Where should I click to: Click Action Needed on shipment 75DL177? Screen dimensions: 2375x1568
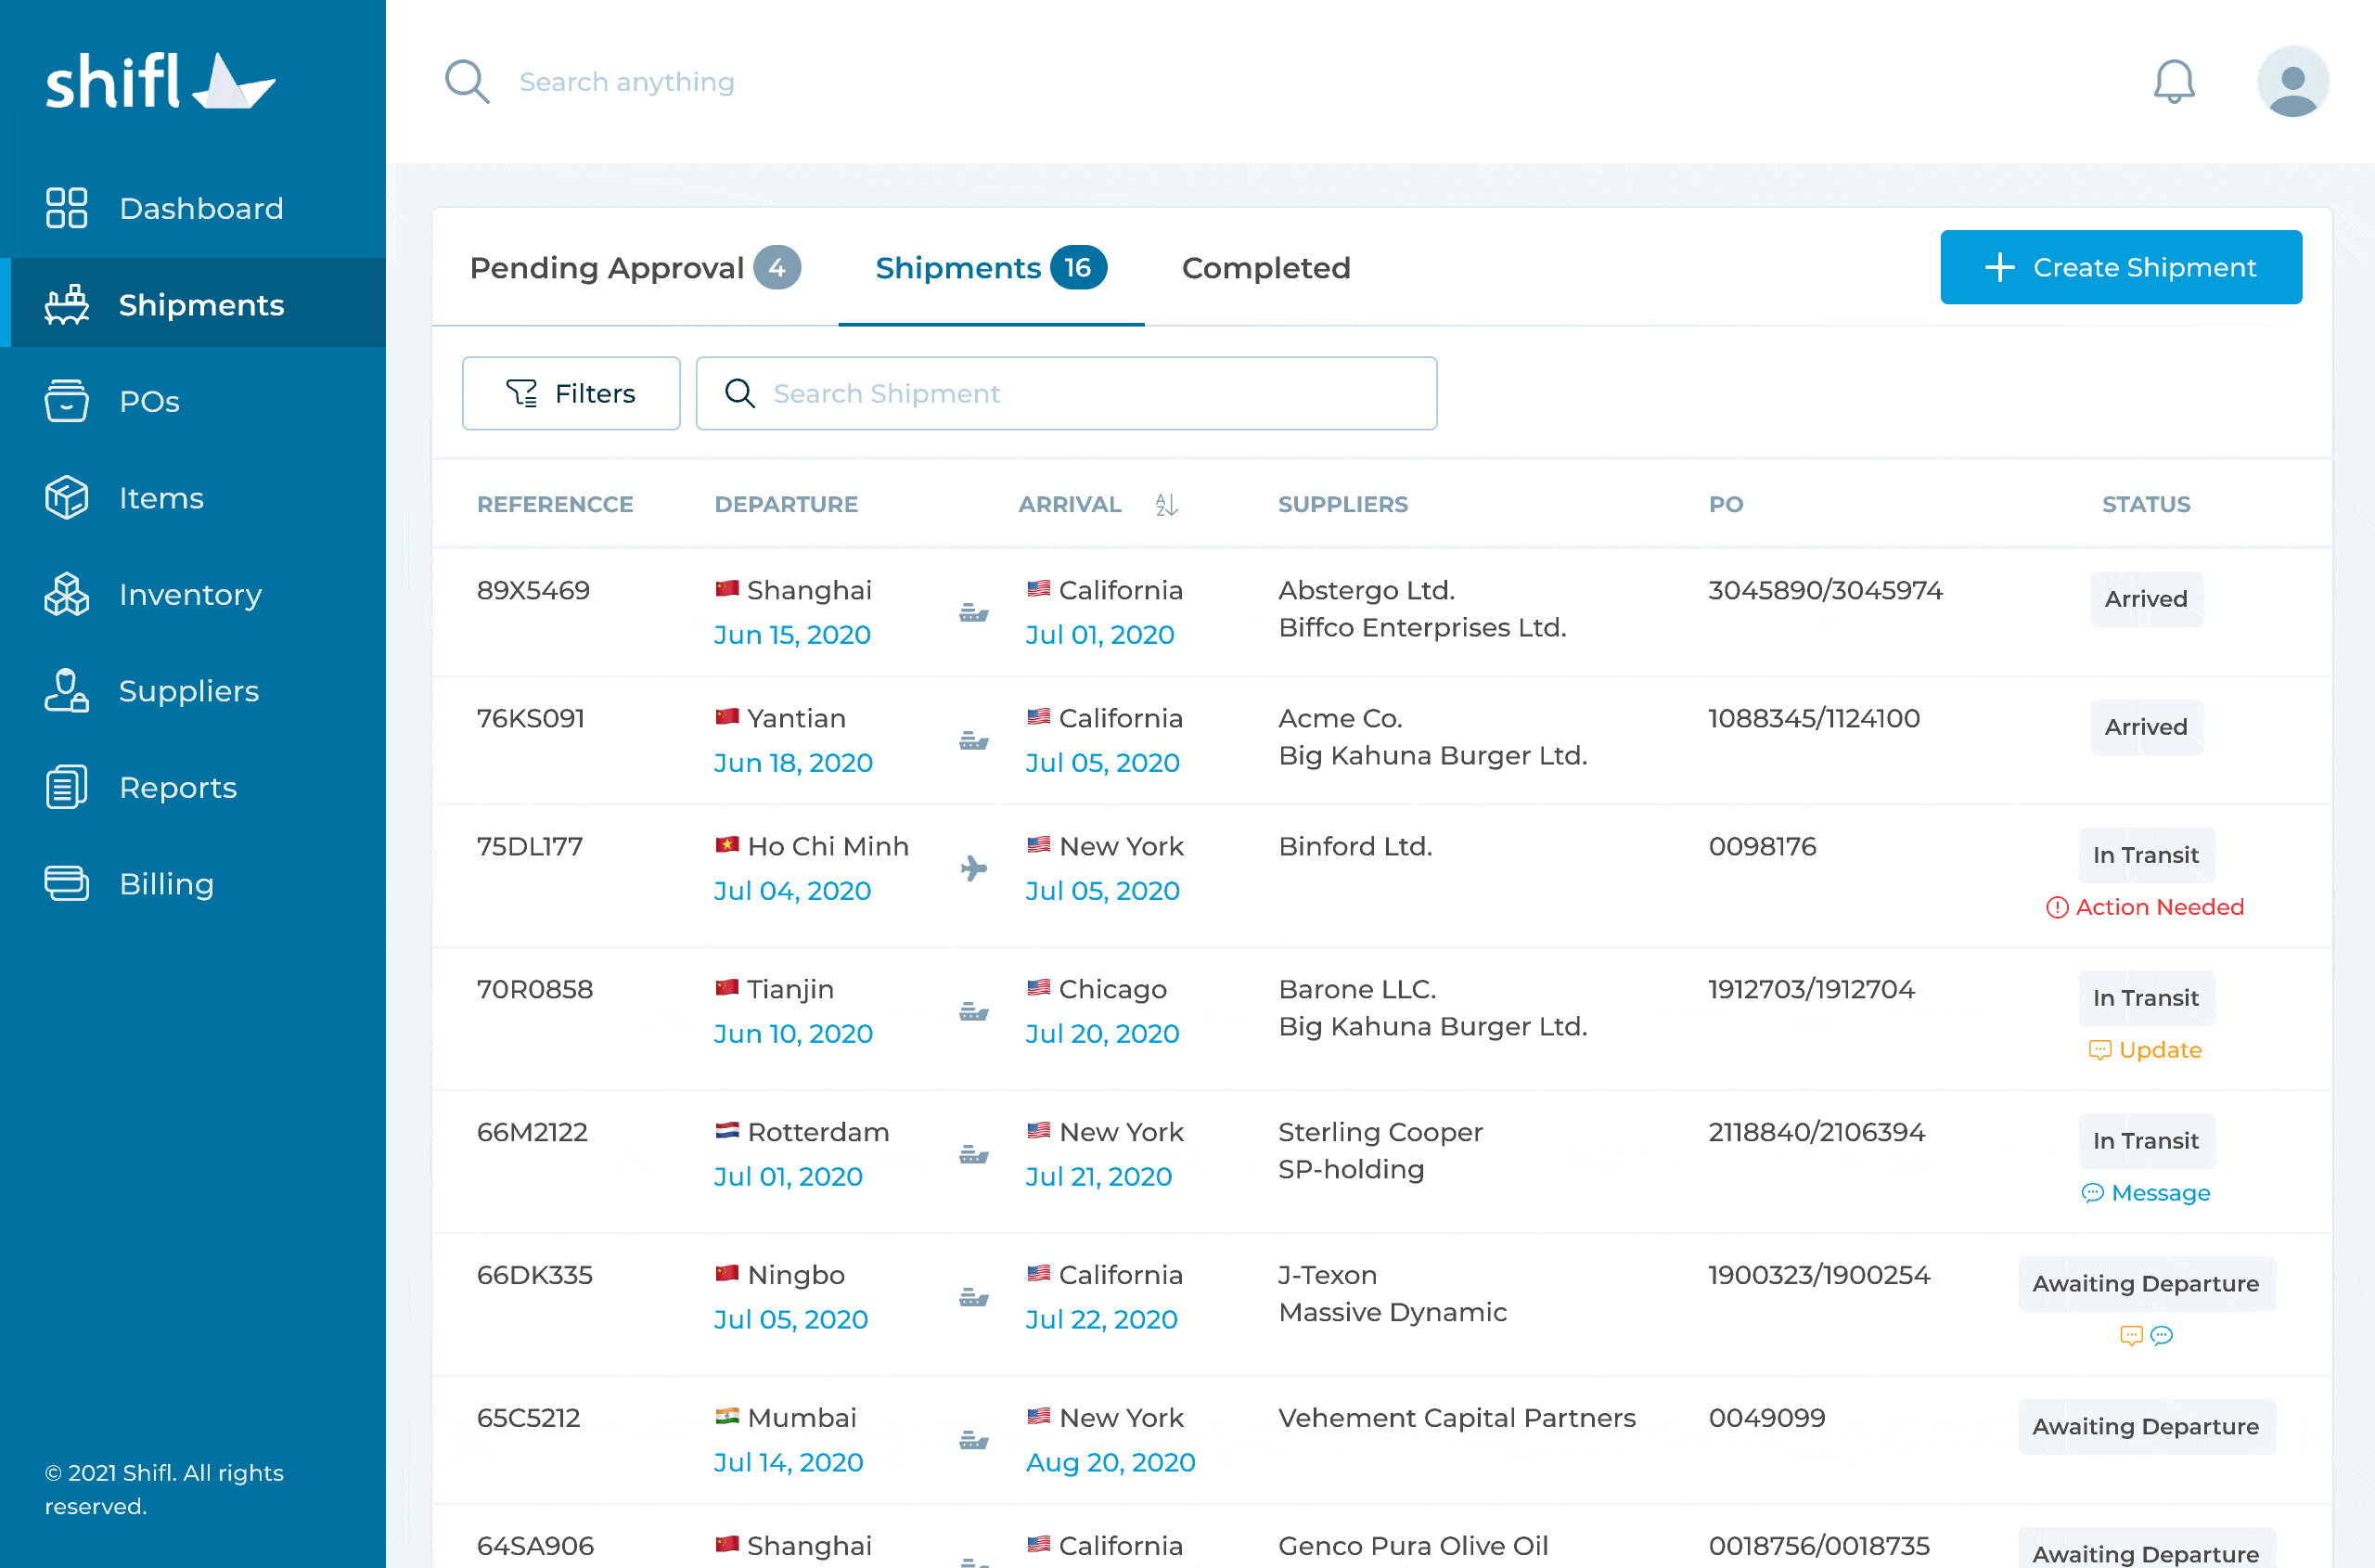pyautogui.click(x=2146, y=907)
